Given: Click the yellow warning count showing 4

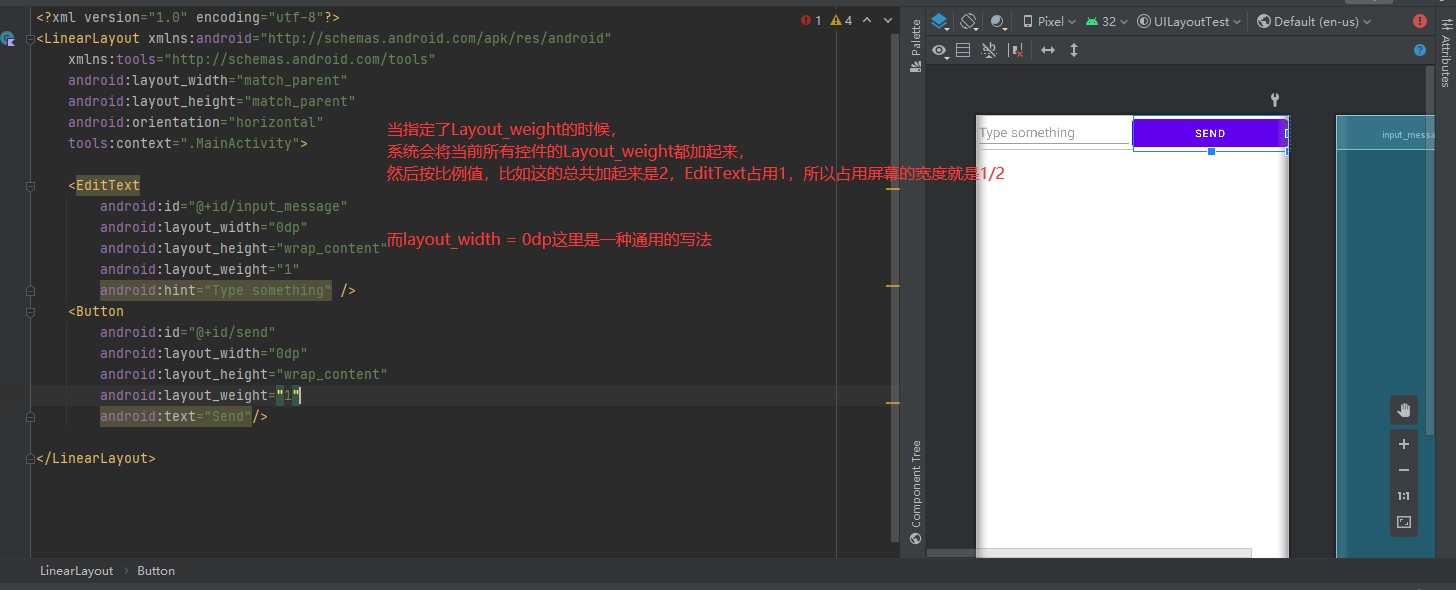Looking at the screenshot, I should pos(841,20).
